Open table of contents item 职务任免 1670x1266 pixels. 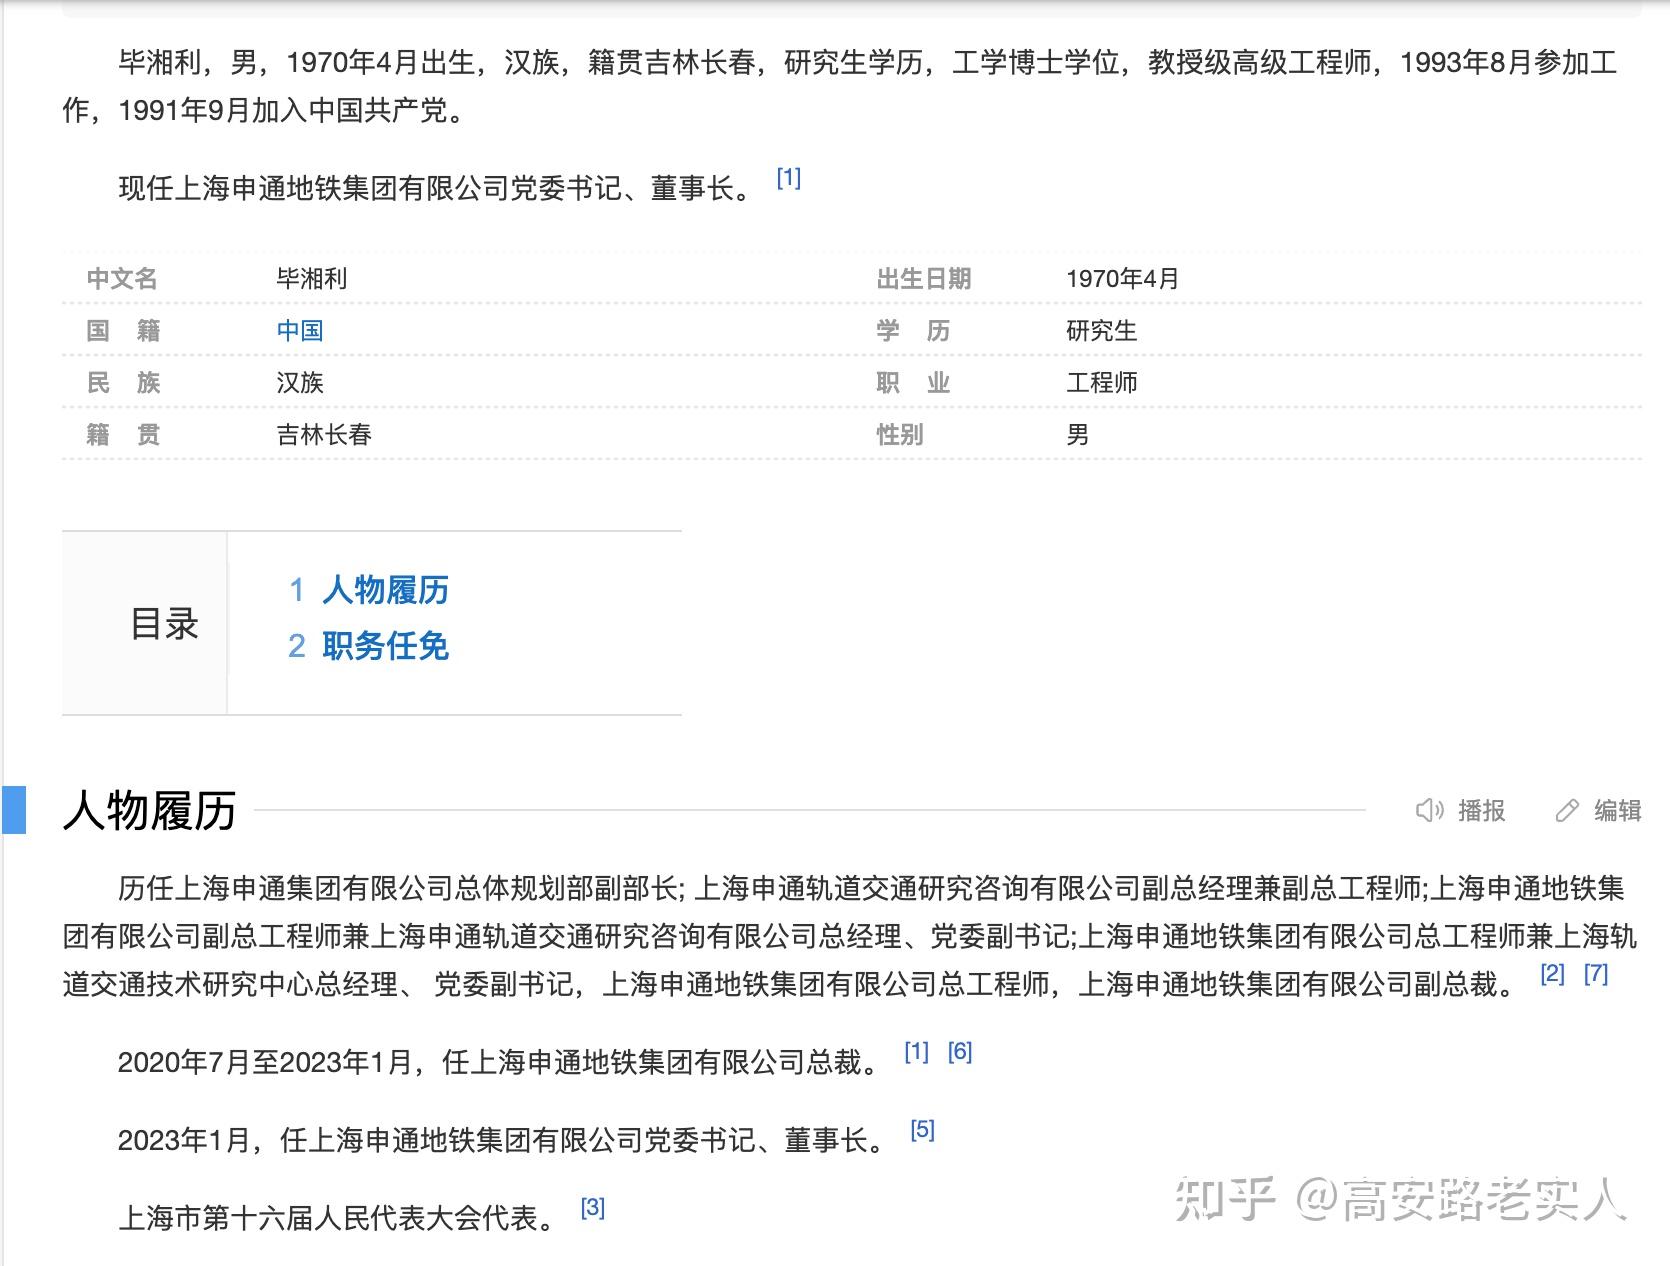[x=385, y=646]
